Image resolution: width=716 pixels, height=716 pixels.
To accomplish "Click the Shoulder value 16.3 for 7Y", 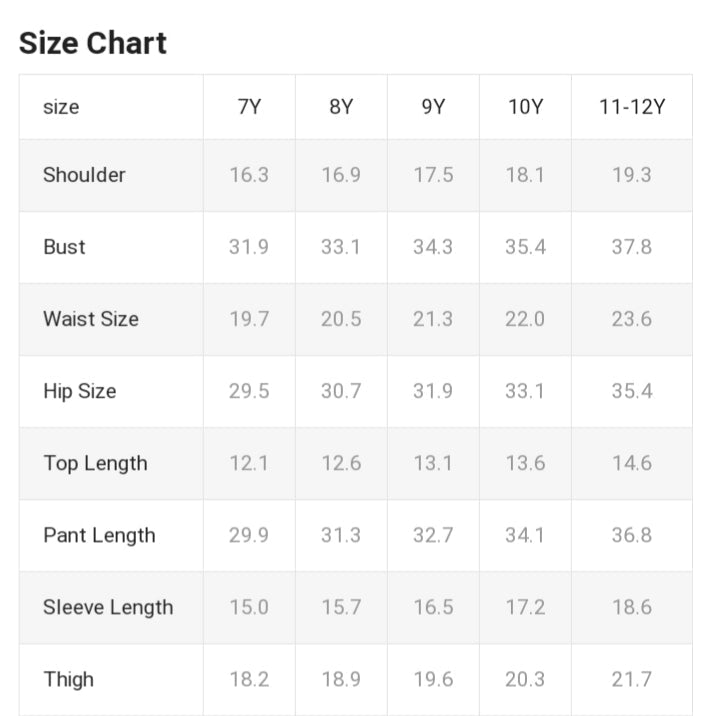I will tap(249, 175).
